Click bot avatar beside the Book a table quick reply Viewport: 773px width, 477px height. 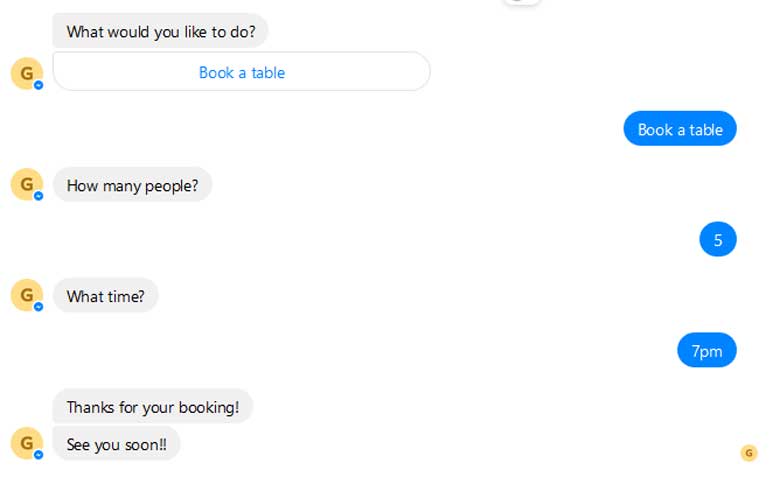26,73
